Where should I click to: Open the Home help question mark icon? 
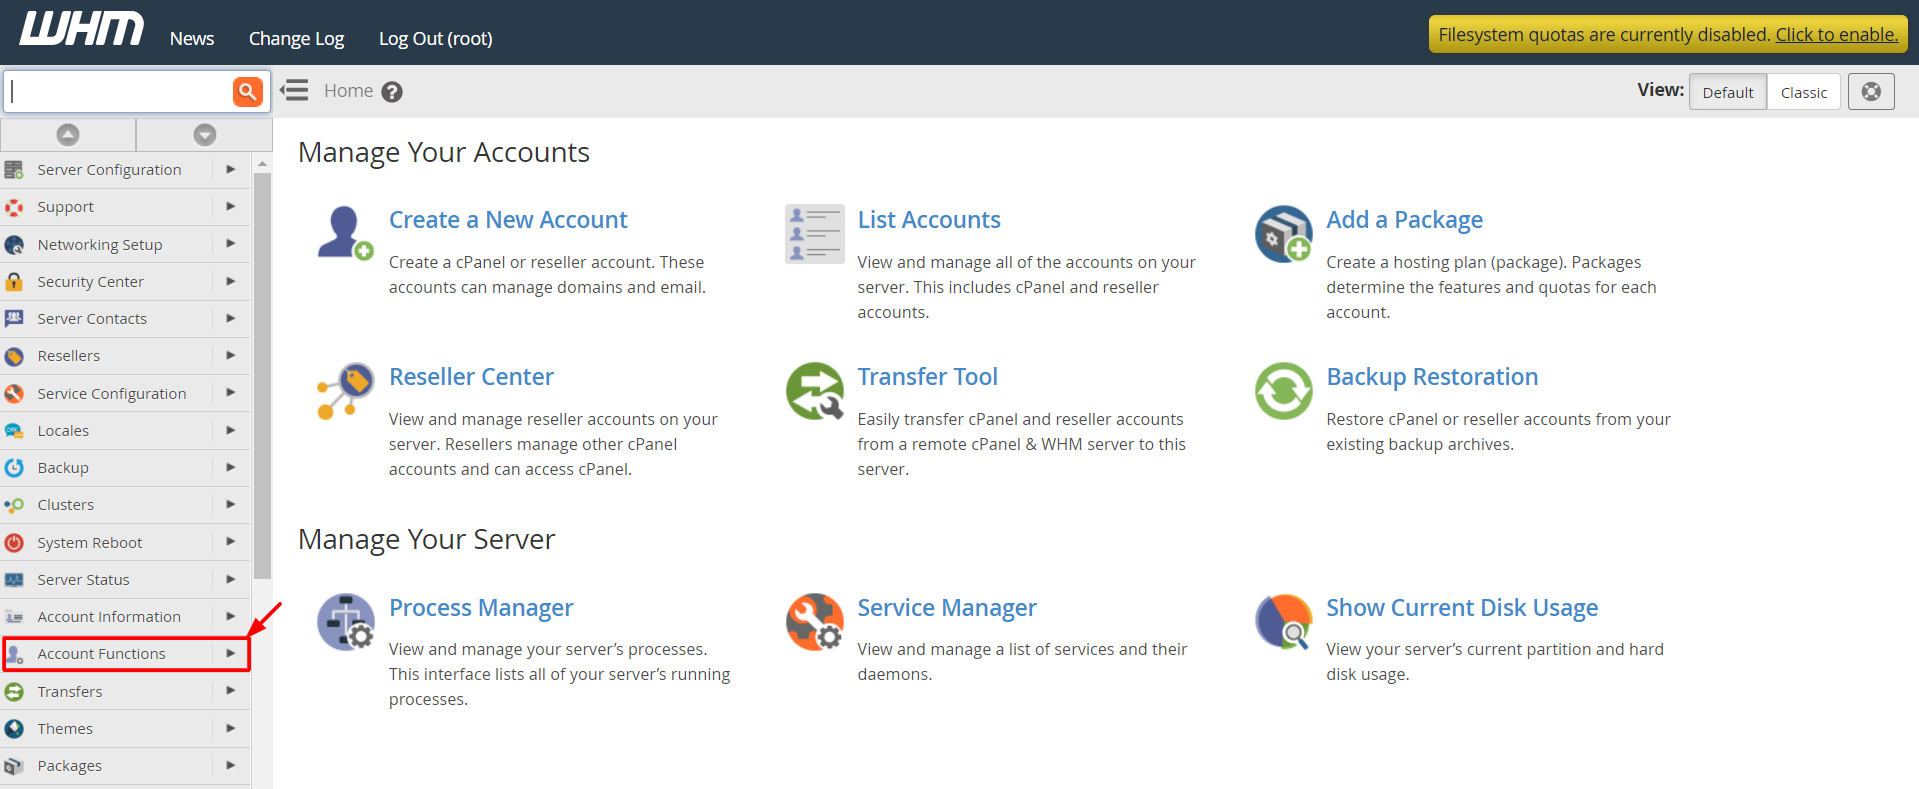pos(392,92)
